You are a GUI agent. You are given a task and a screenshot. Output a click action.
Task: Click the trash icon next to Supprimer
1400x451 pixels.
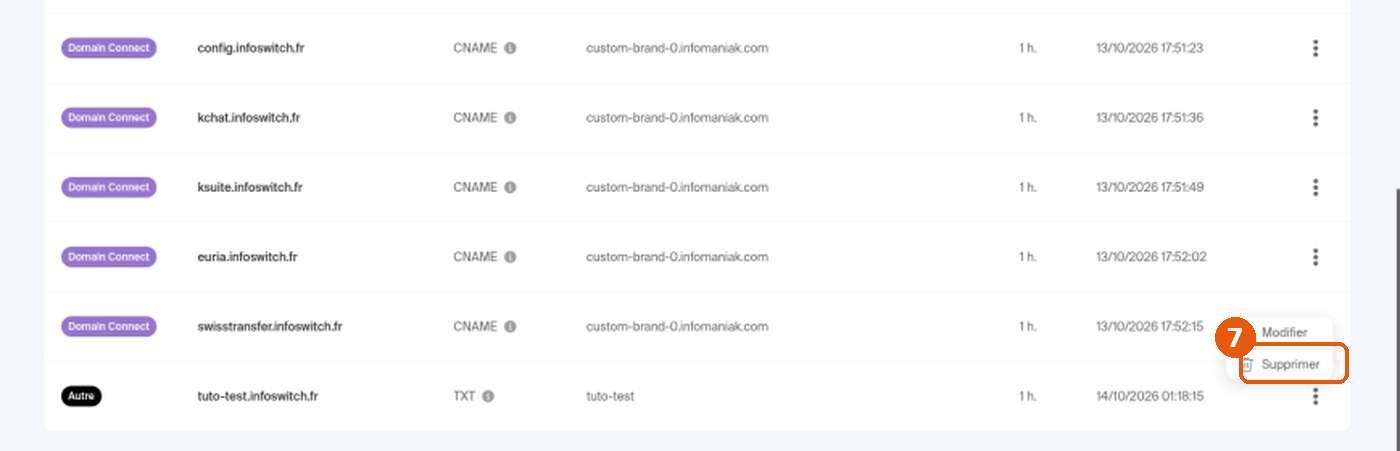pyautogui.click(x=1247, y=365)
